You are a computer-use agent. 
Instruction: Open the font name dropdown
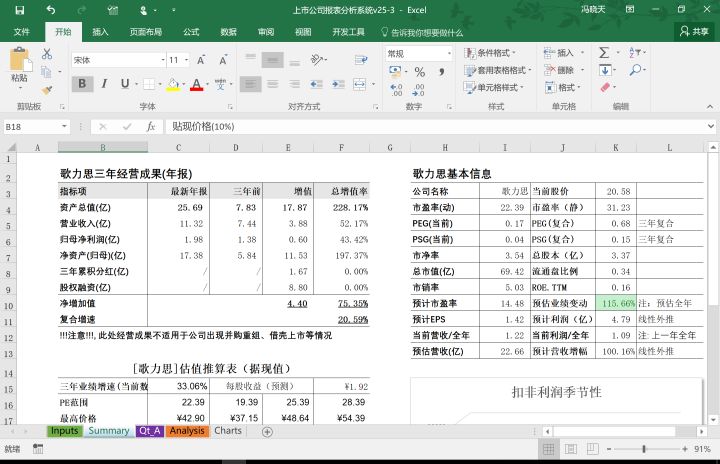[x=163, y=60]
